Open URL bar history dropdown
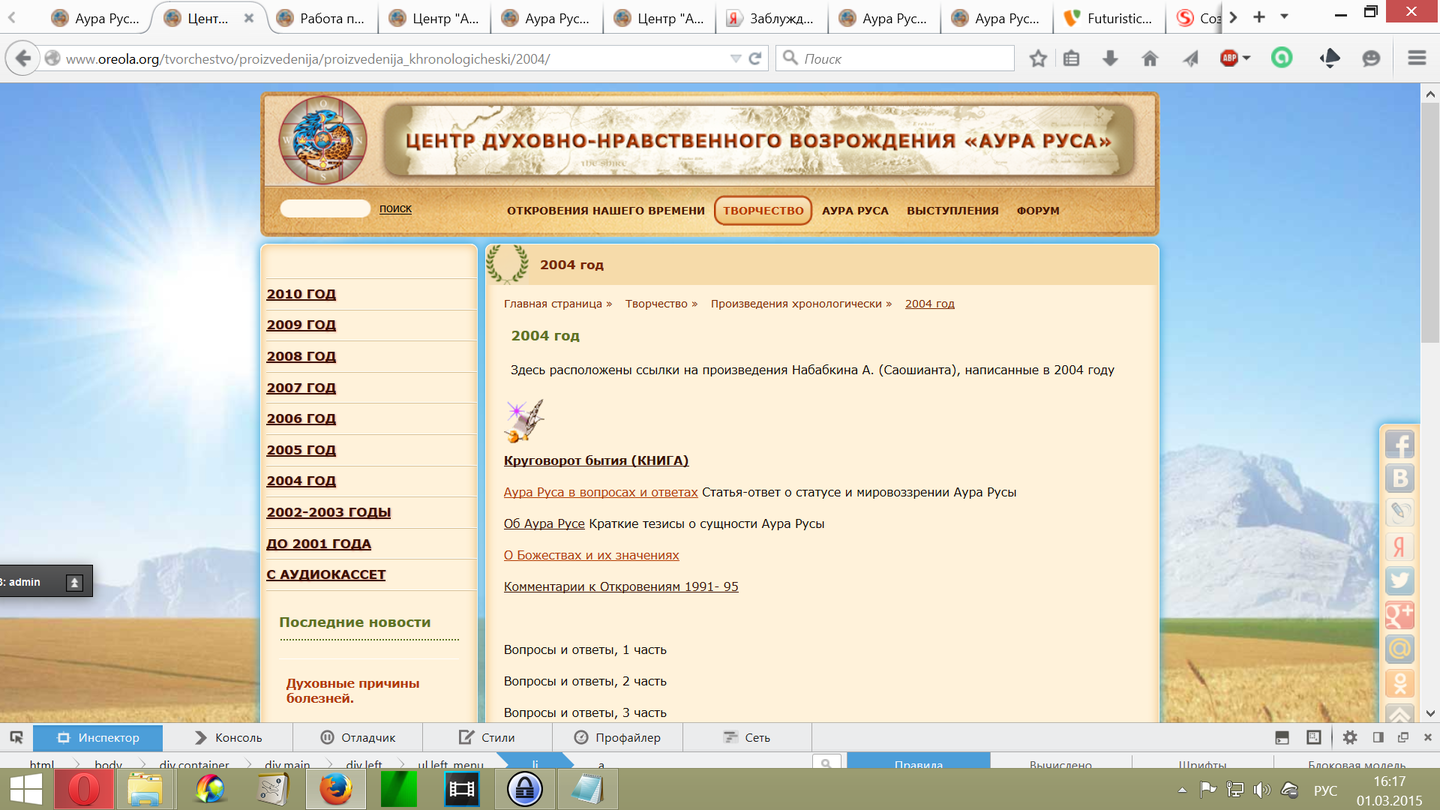 click(736, 59)
